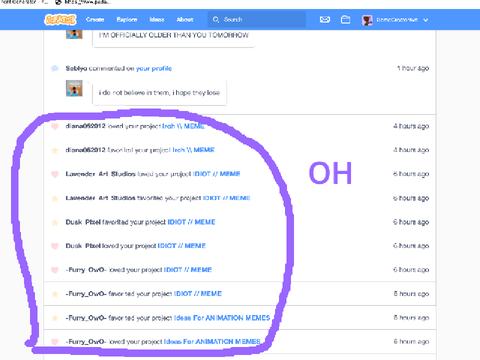Click the search magnifier icon

point(216,20)
